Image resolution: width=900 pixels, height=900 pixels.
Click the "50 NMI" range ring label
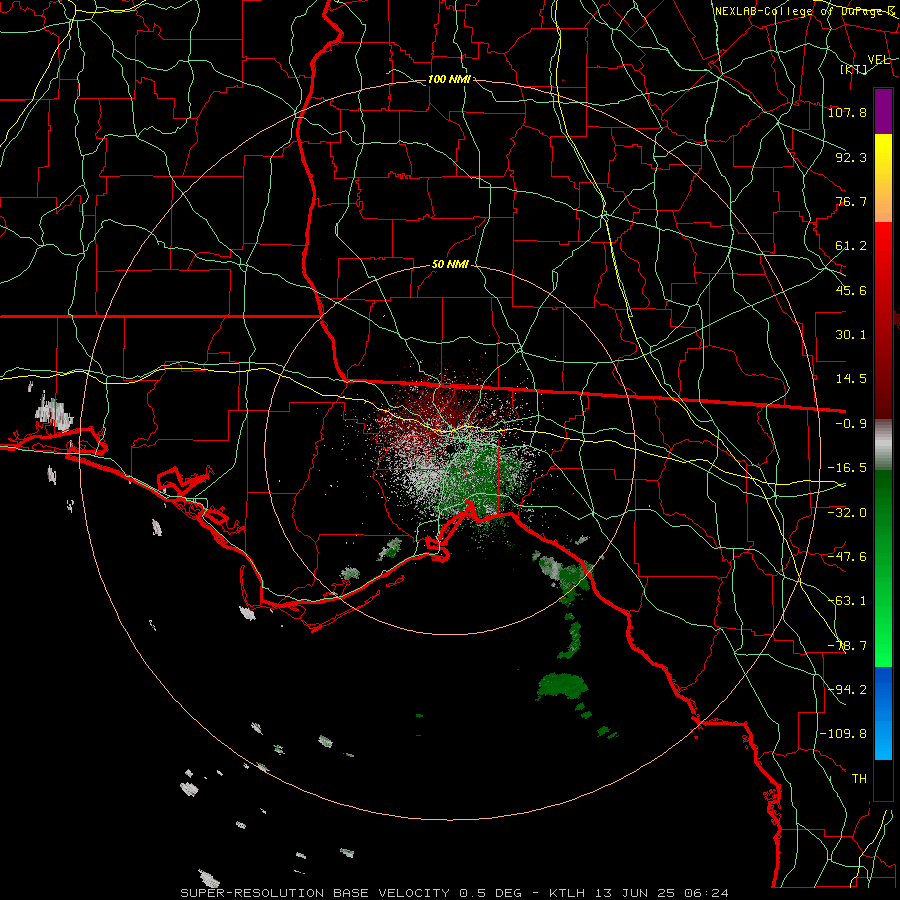[x=450, y=265]
